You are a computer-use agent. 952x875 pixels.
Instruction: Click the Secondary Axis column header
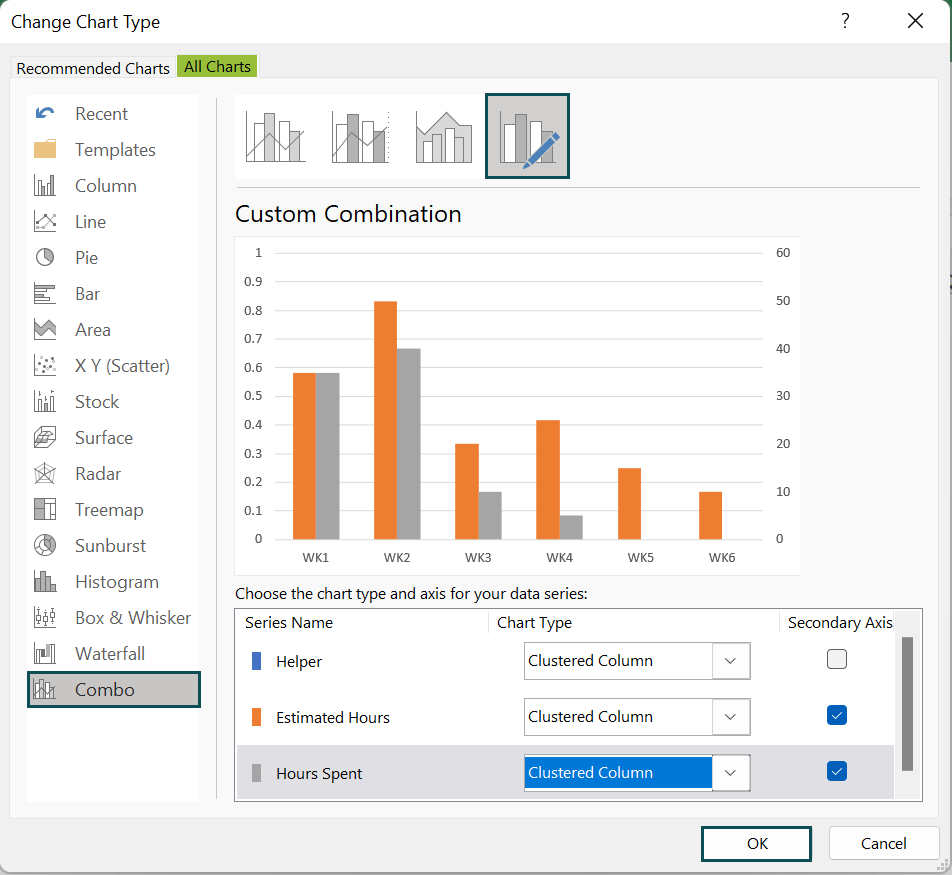pos(840,623)
